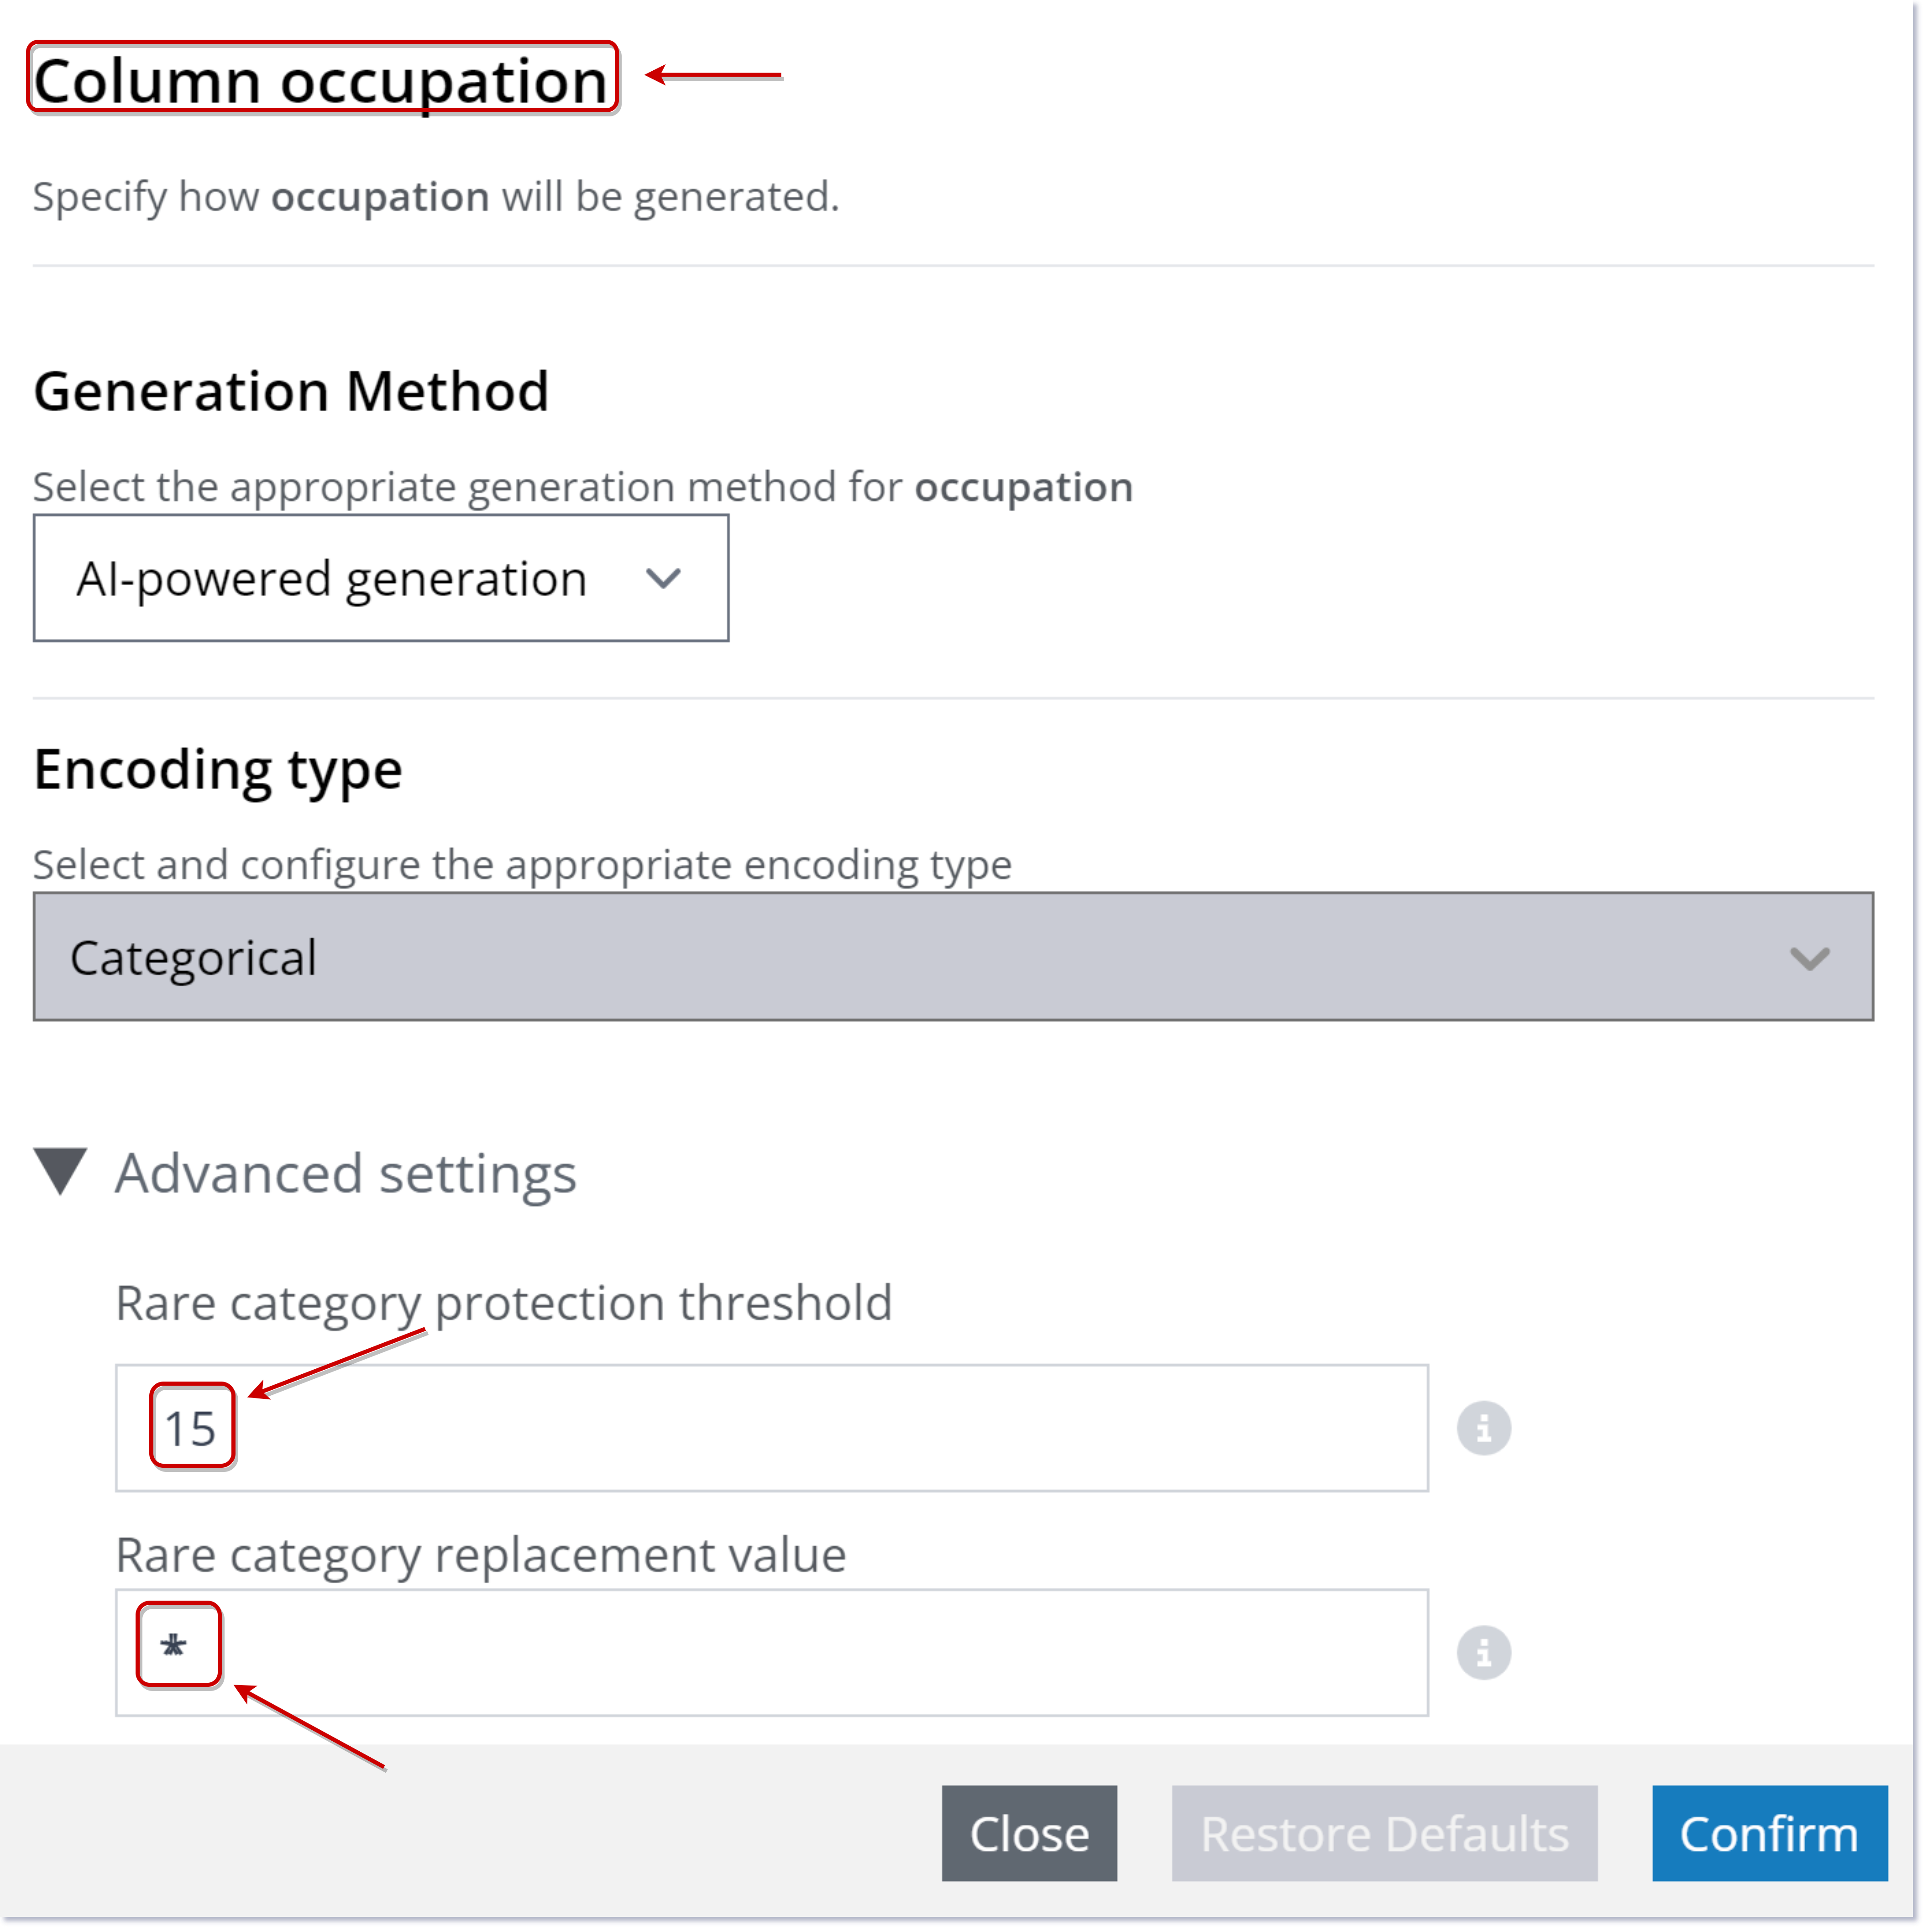Screen dimensions: 1928x1932
Task: Click info icon beside protection threshold field
Action: click(x=1483, y=1428)
